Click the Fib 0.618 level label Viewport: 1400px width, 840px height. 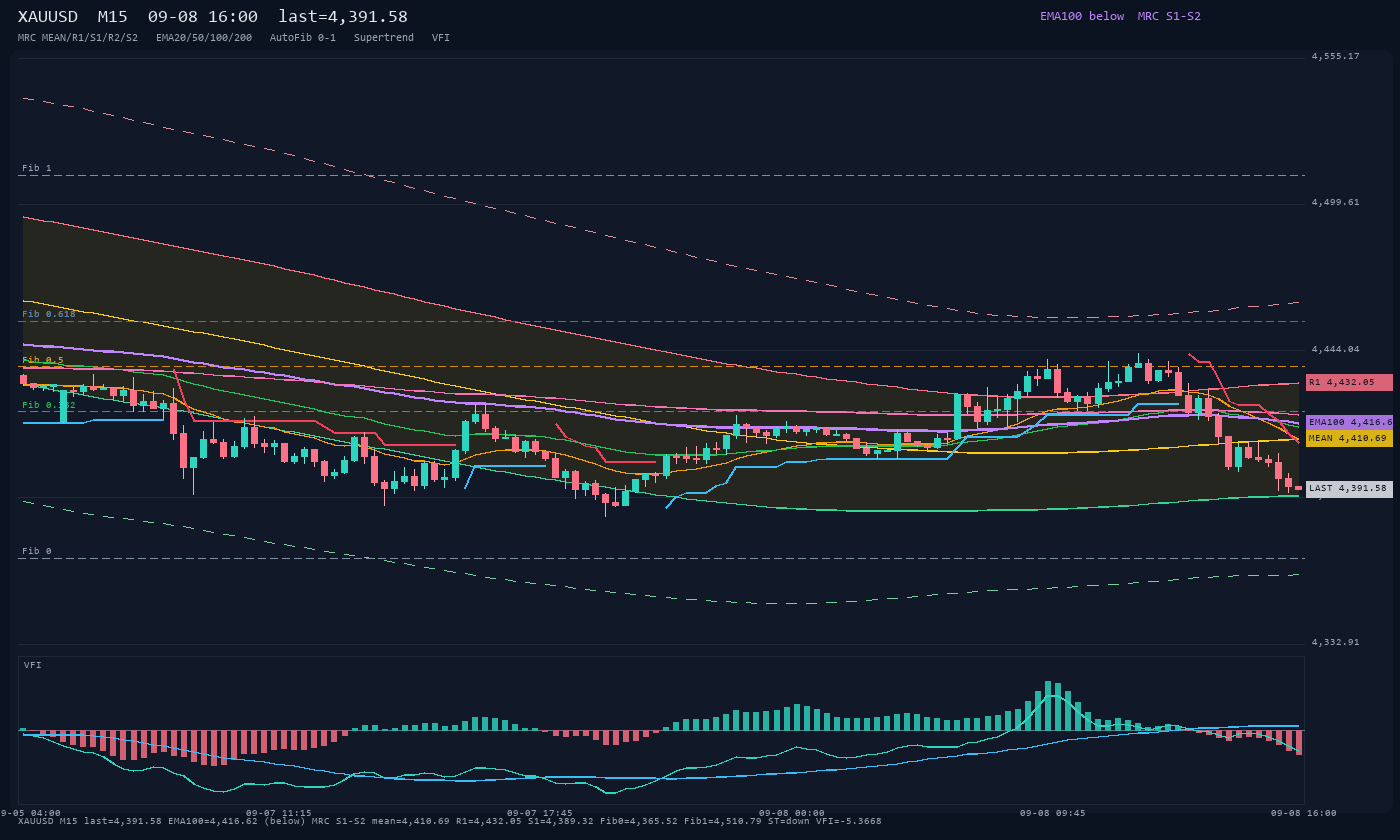tap(49, 314)
